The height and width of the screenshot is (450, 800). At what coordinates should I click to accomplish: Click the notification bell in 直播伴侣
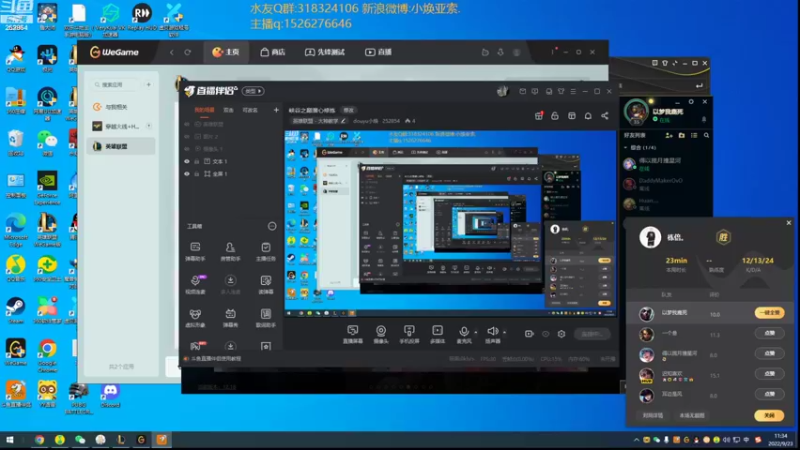[588, 116]
